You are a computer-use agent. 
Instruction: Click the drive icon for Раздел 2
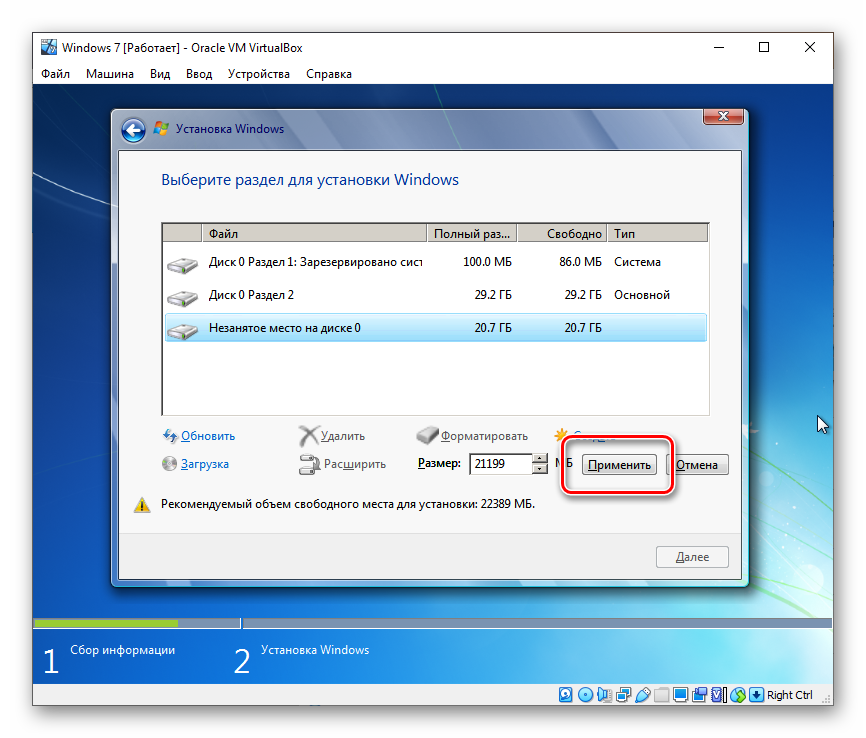coord(182,298)
